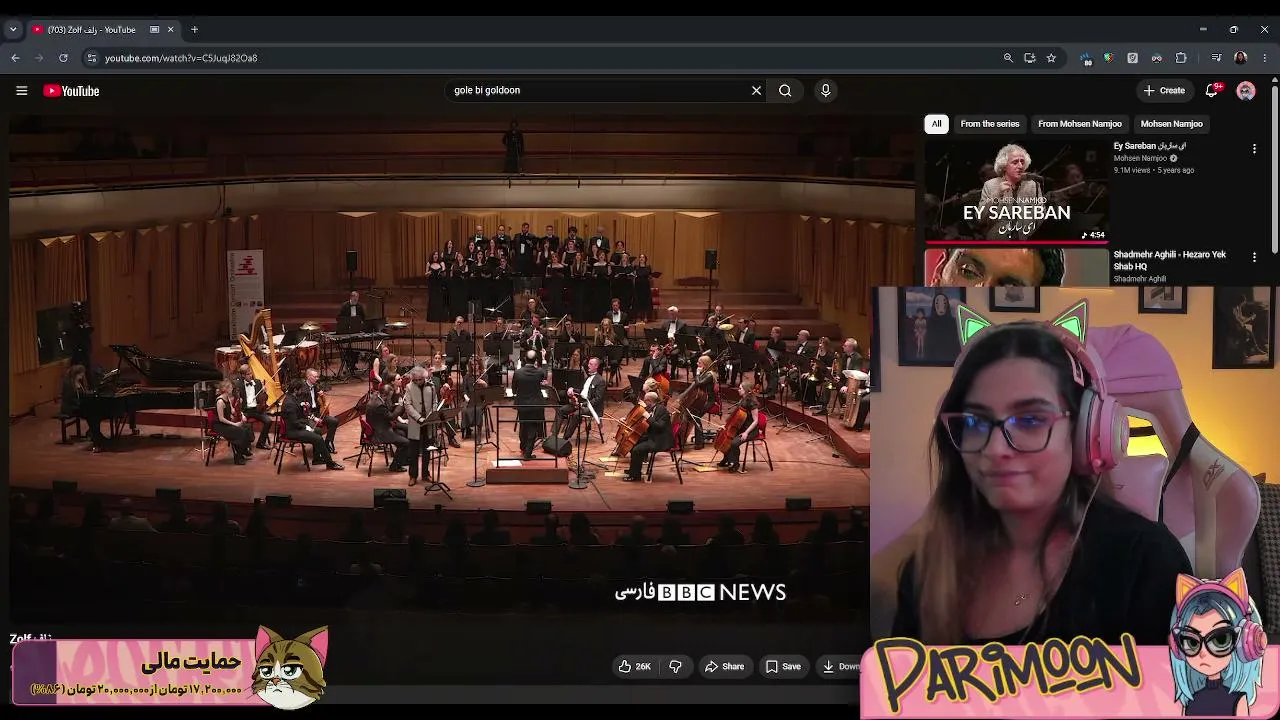Clear the search query with the X
Viewport: 1280px width, 720px height.
pos(756,91)
